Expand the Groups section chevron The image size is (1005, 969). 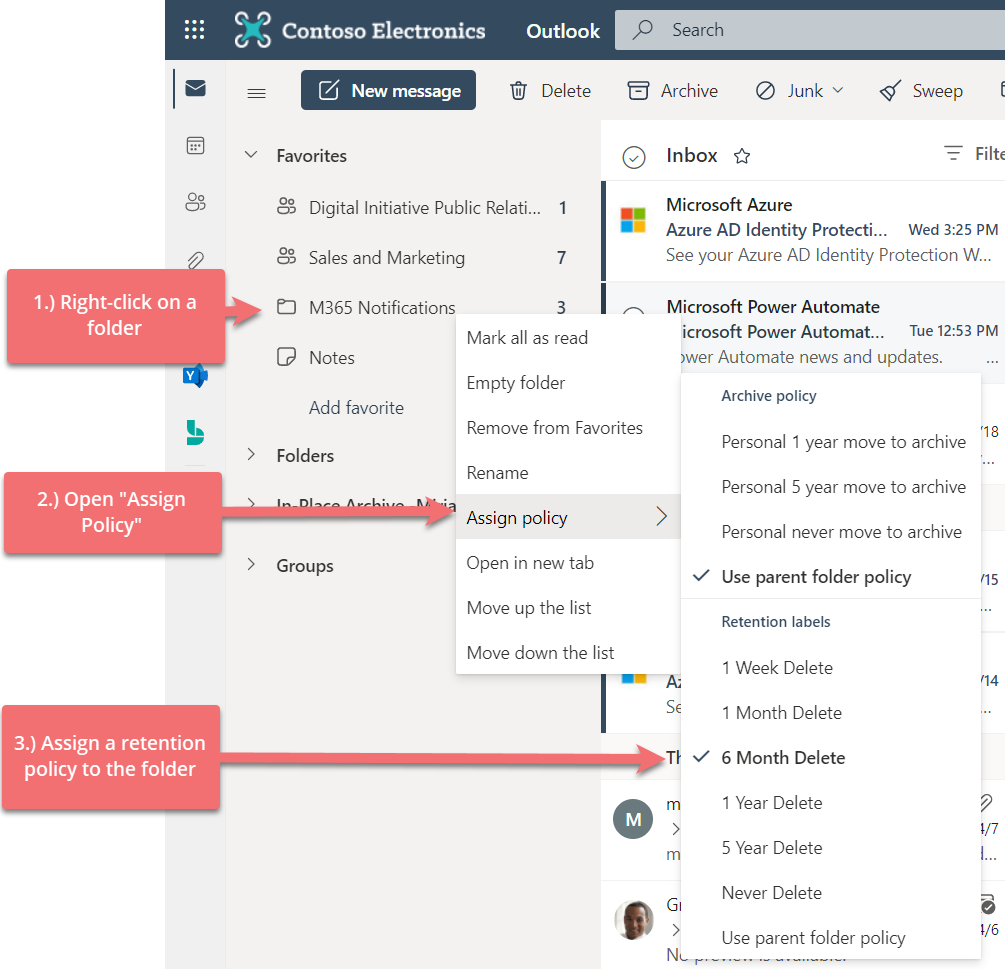[x=251, y=565]
